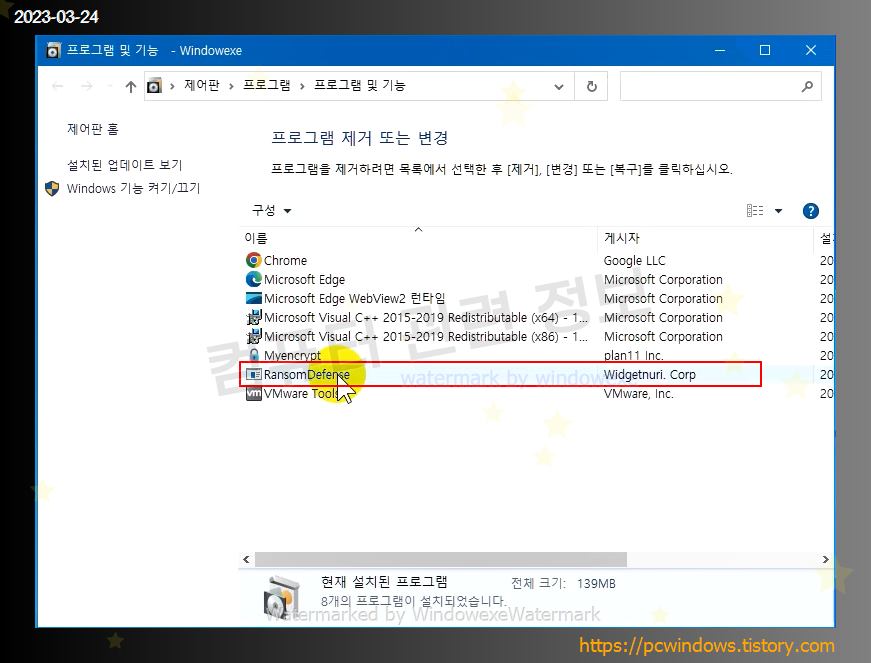Click the VMware Tools icon
Screen dimensions: 871x663
click(253, 393)
